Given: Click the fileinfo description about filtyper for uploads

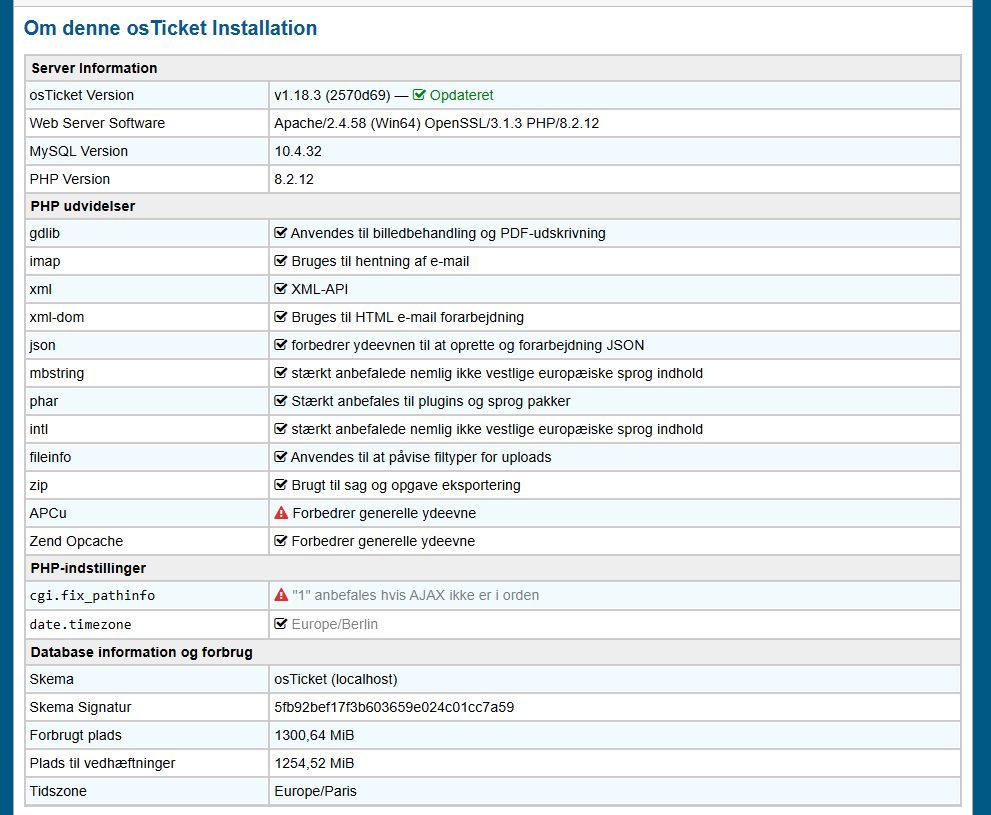Looking at the screenshot, I should [421, 457].
